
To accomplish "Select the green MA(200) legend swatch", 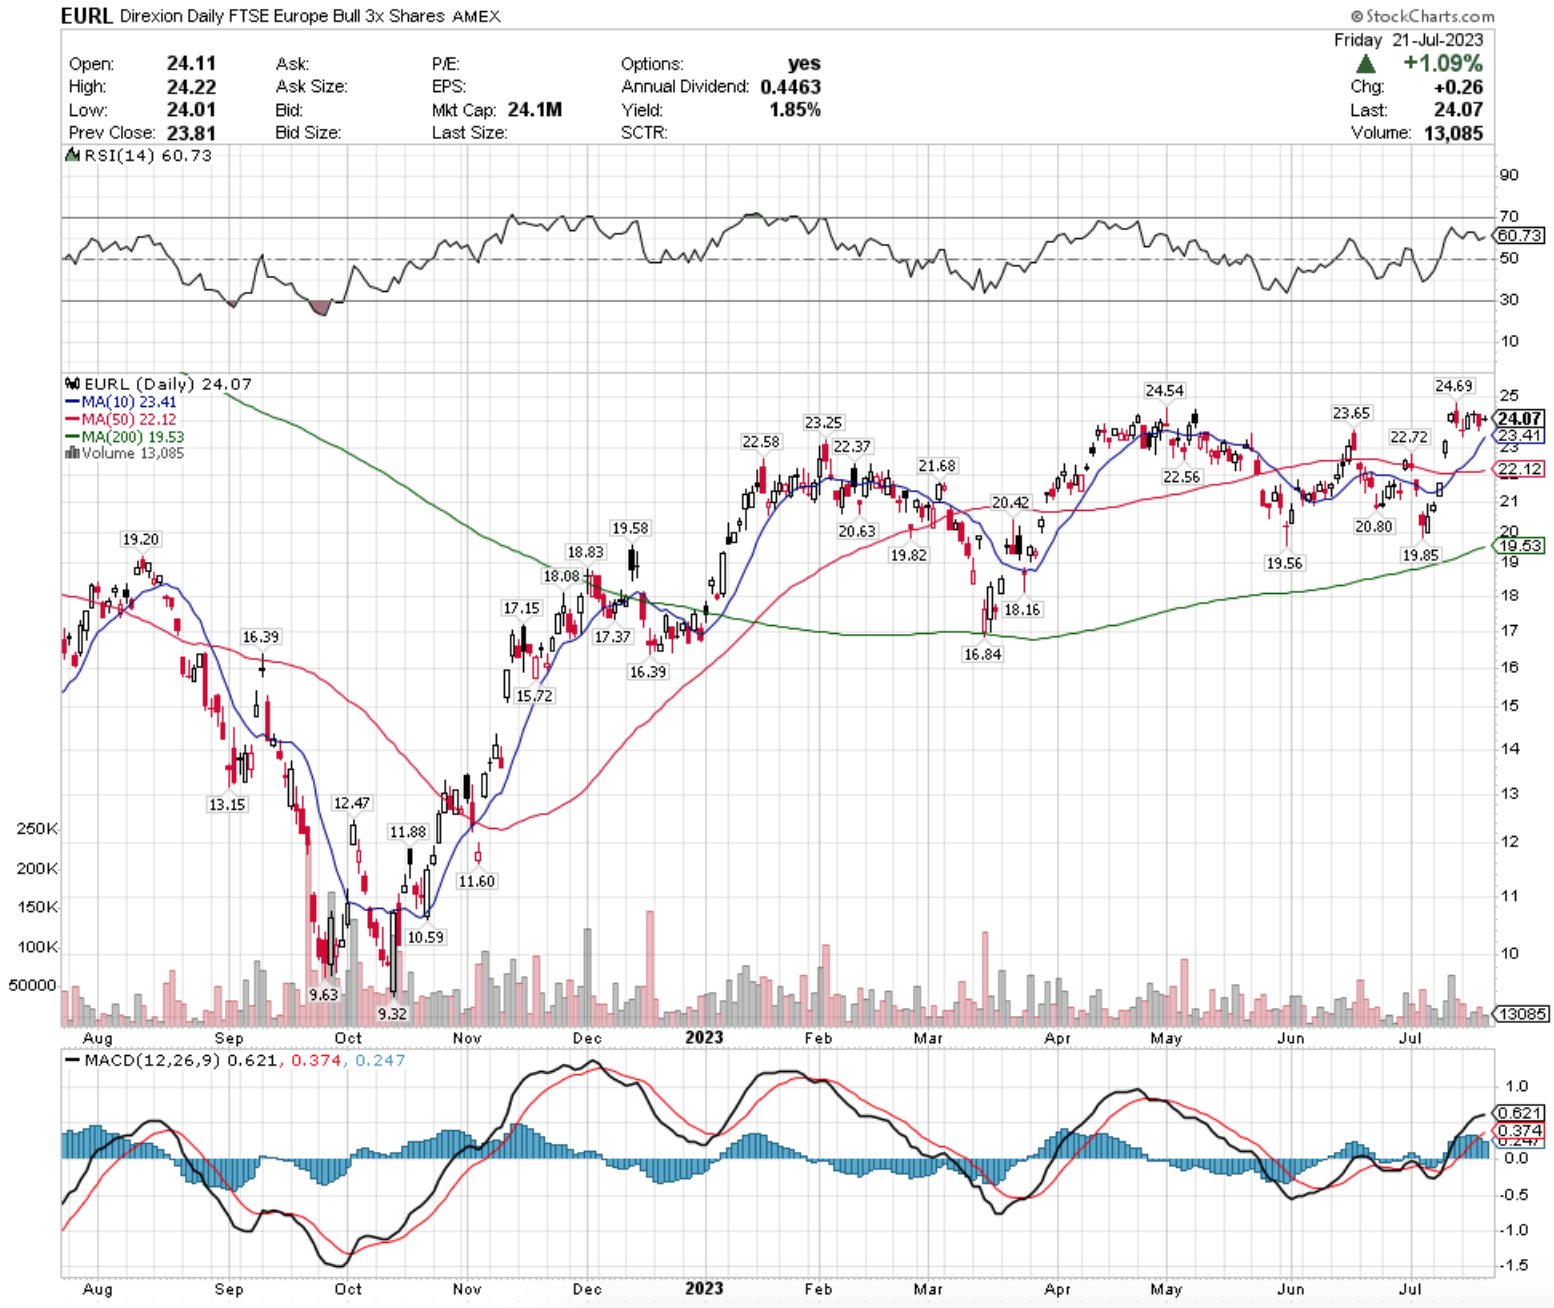I will (72, 437).
